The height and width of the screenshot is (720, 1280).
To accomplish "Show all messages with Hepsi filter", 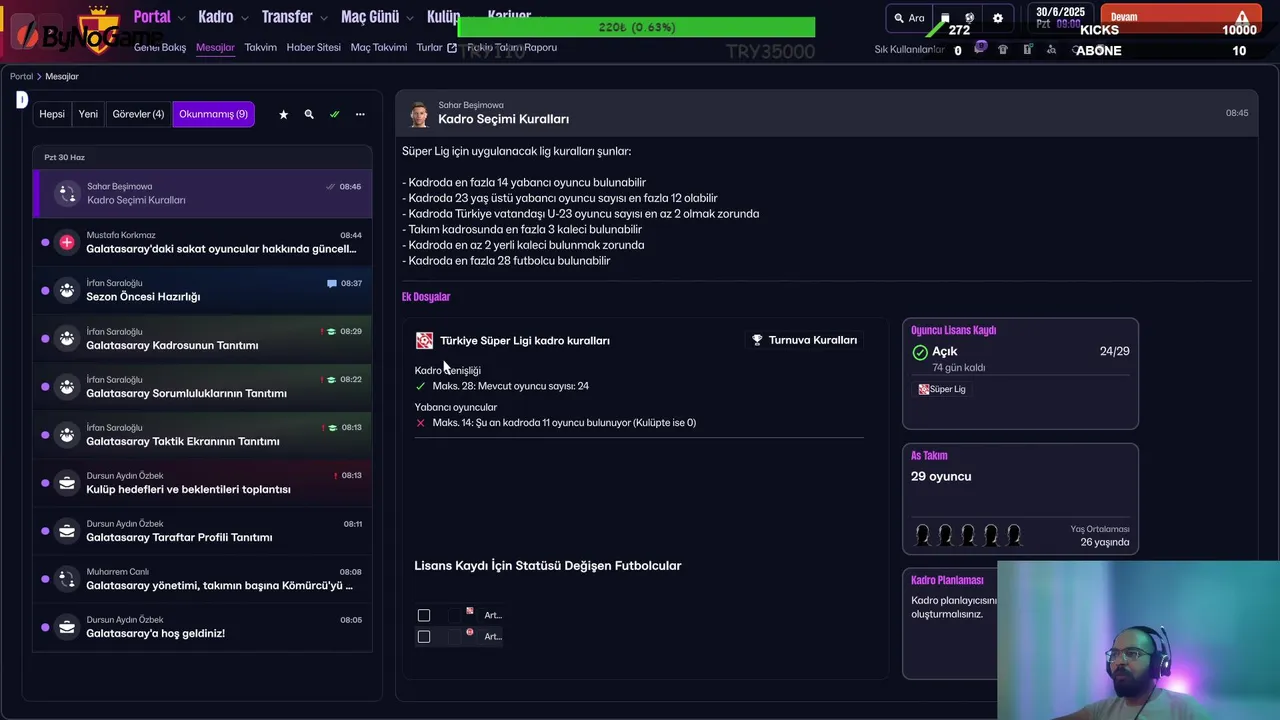I will [52, 114].
